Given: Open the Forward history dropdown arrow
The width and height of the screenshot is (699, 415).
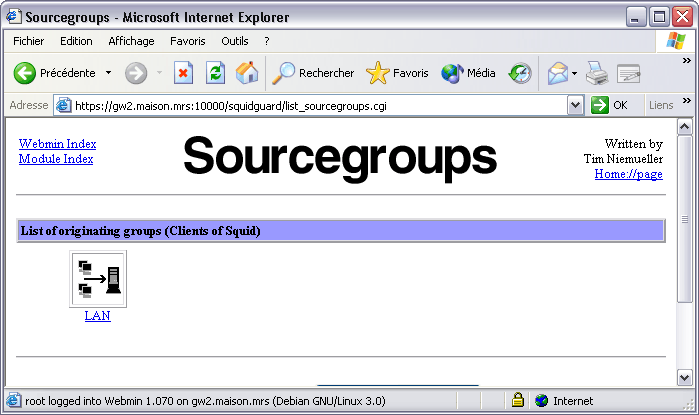Looking at the screenshot, I should [x=159, y=73].
